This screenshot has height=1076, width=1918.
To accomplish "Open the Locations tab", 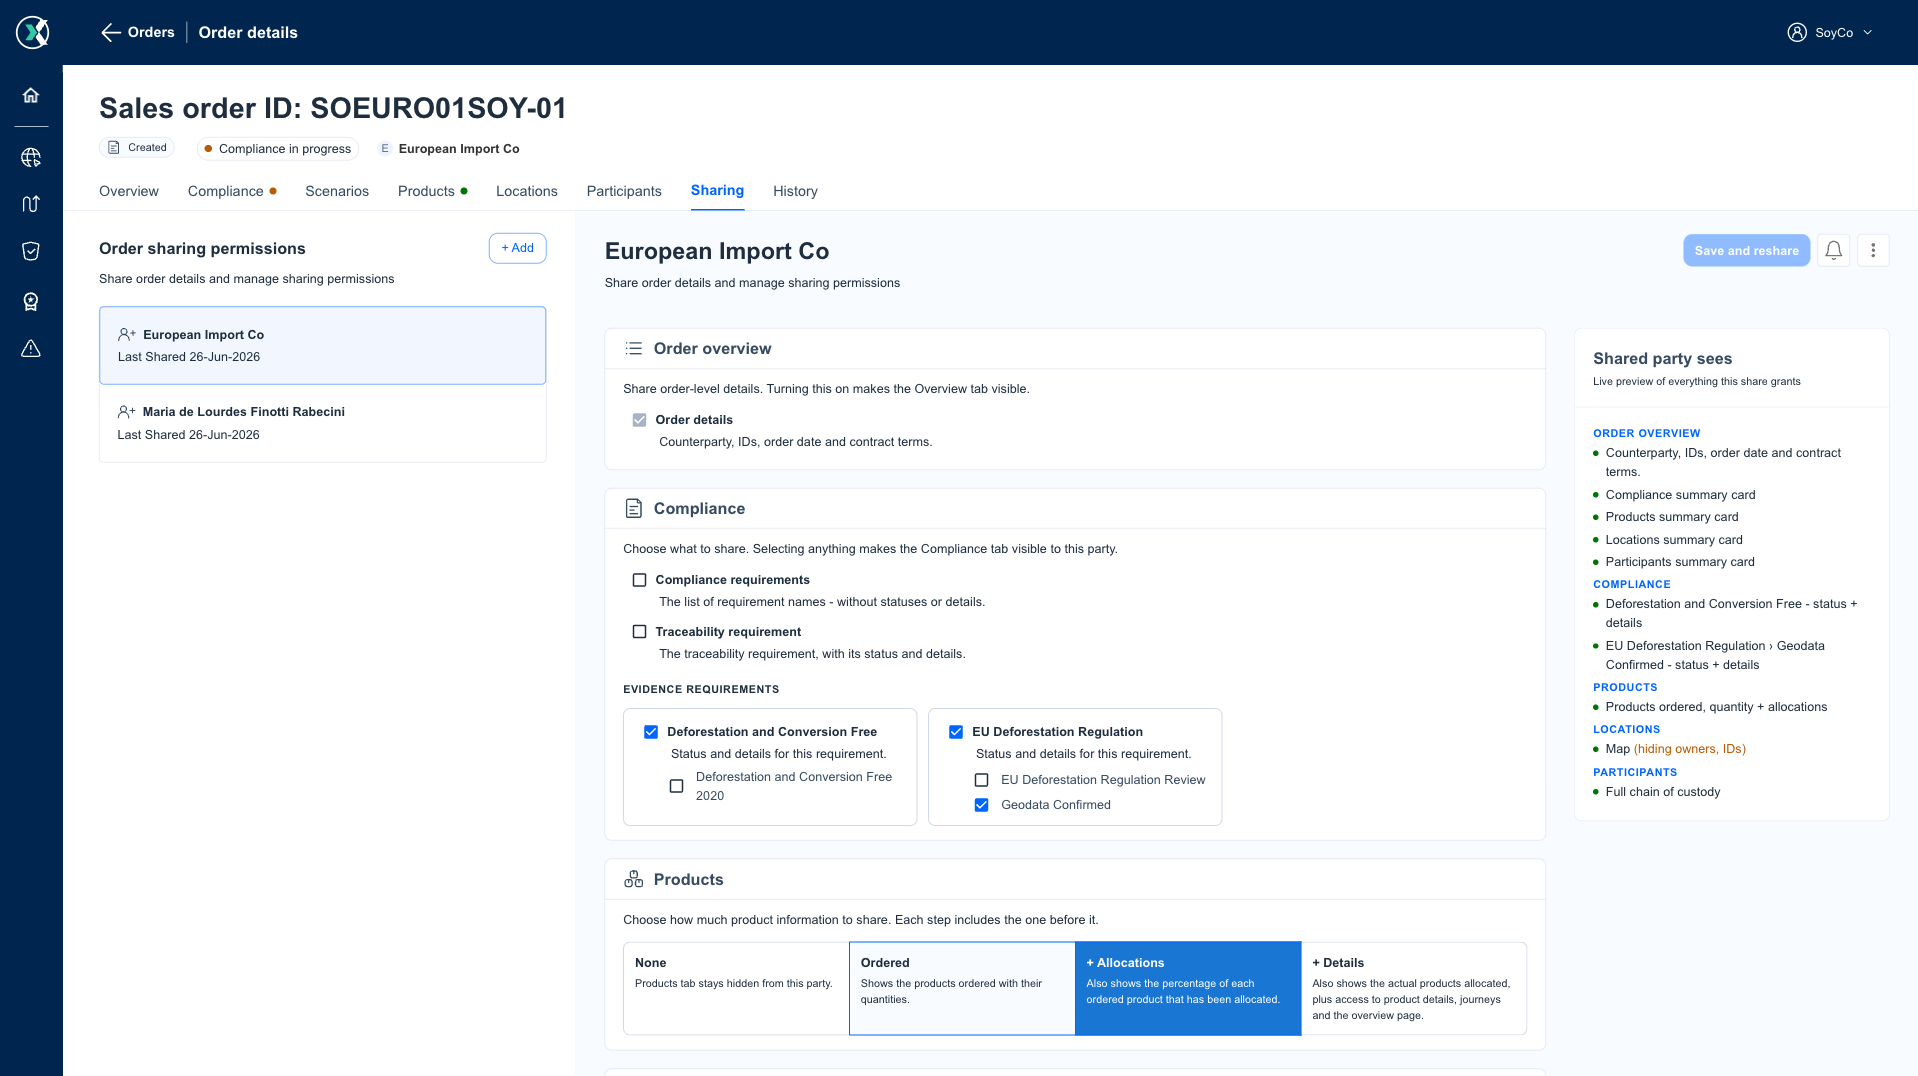I will pos(527,191).
